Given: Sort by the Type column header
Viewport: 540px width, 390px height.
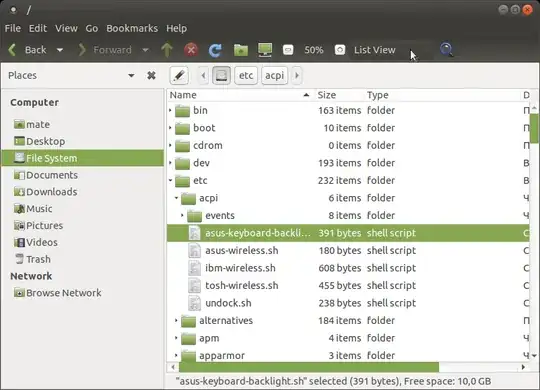Looking at the screenshot, I should click(x=442, y=95).
